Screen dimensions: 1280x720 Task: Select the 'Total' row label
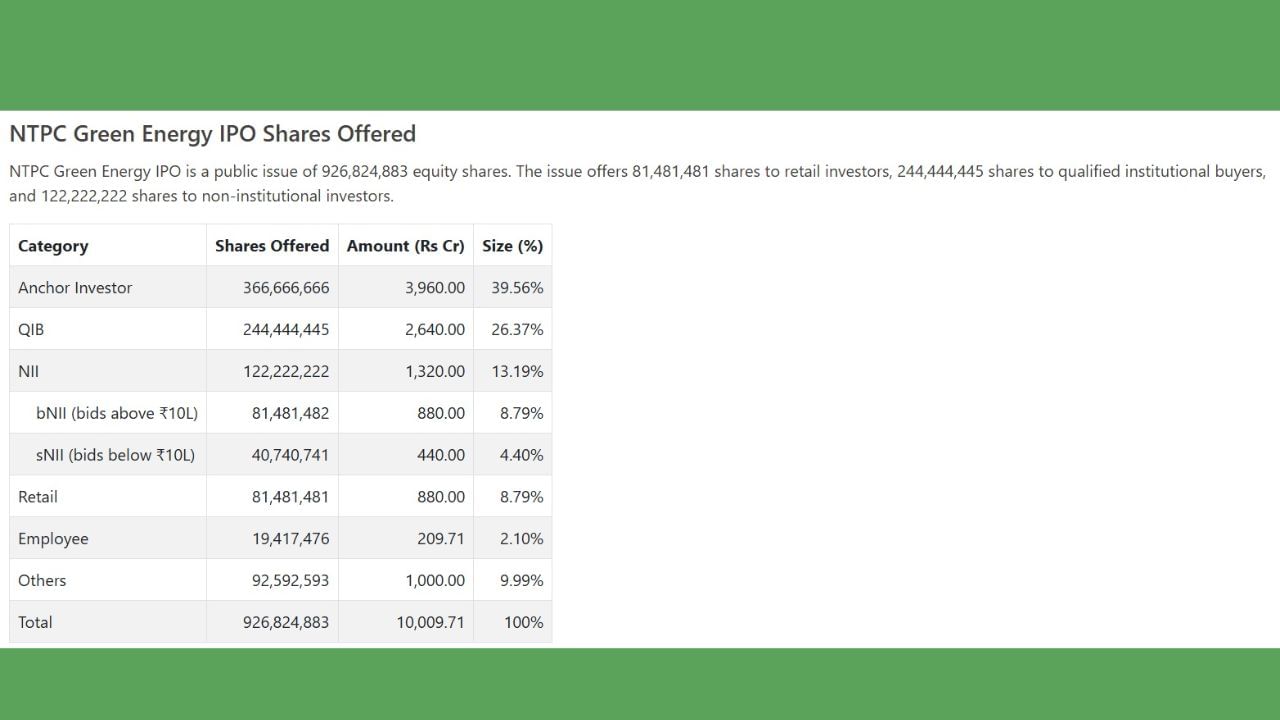coord(35,622)
